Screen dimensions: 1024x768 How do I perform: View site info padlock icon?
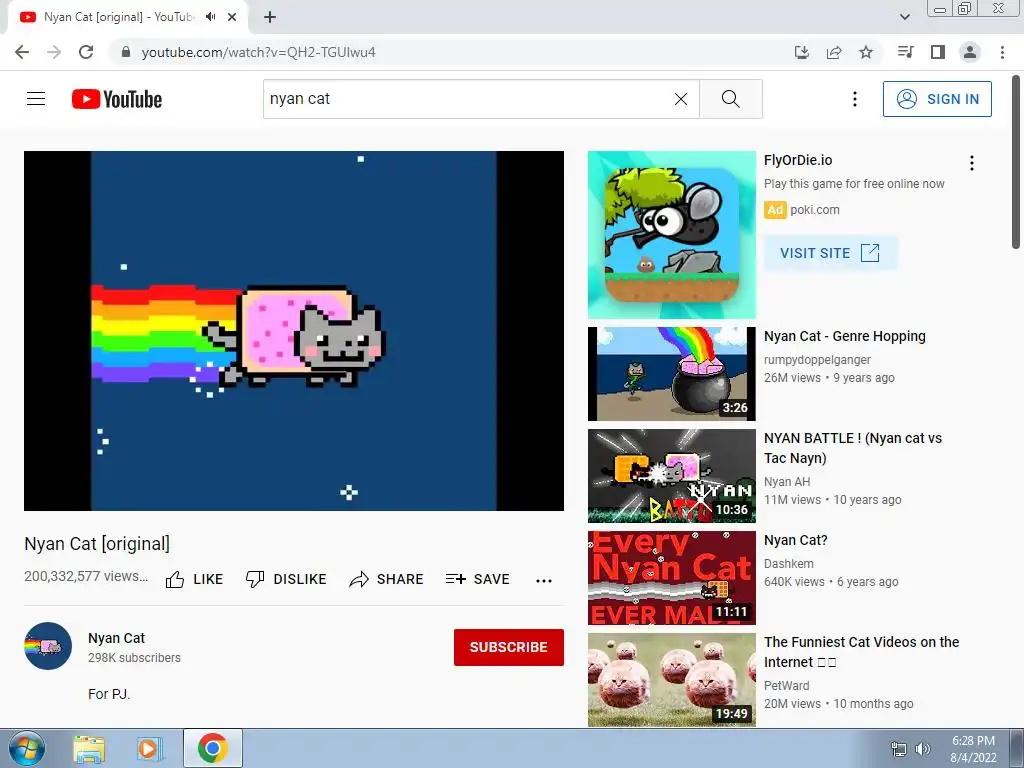pos(126,52)
